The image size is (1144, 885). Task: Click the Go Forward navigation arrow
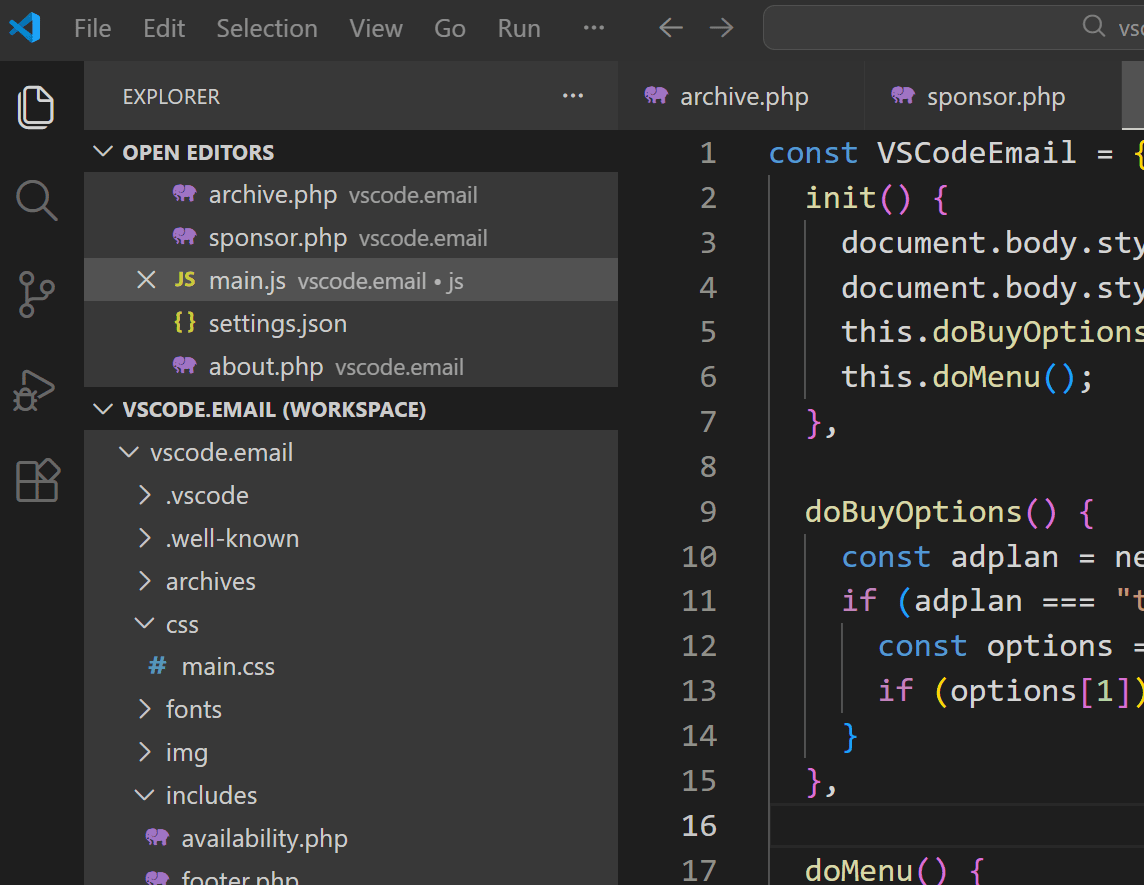[x=722, y=27]
